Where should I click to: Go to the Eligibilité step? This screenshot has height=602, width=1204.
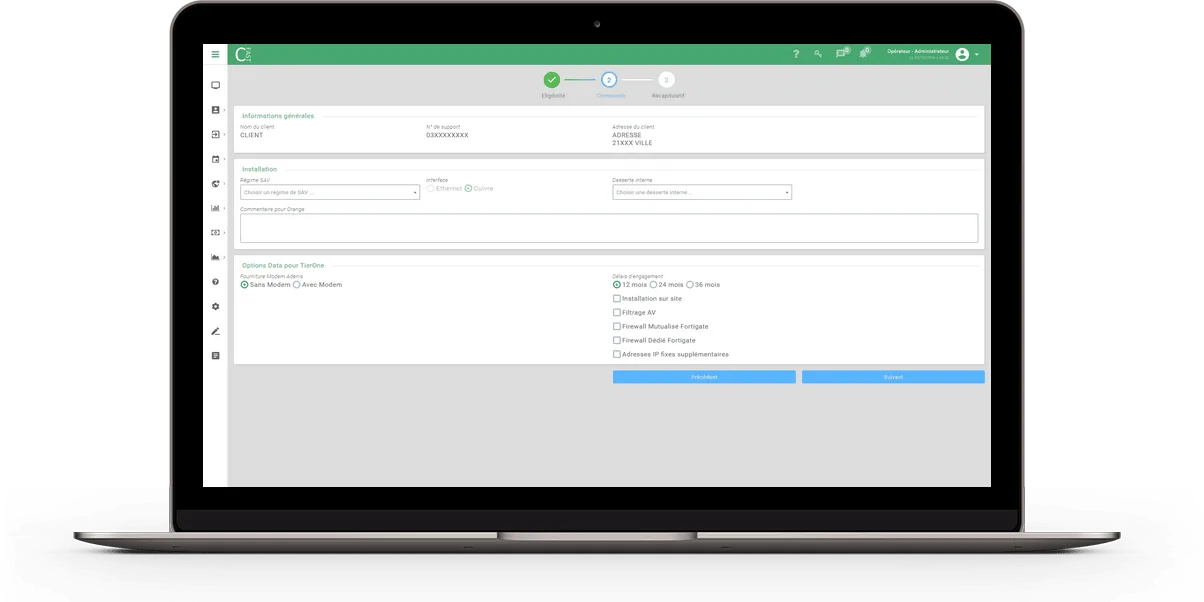pyautogui.click(x=552, y=80)
